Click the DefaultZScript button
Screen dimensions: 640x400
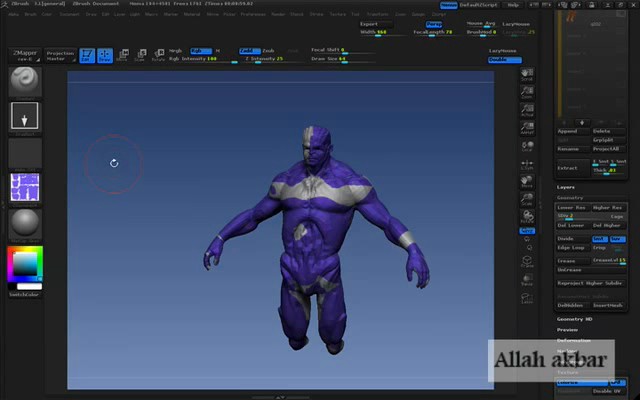pyautogui.click(x=479, y=5)
